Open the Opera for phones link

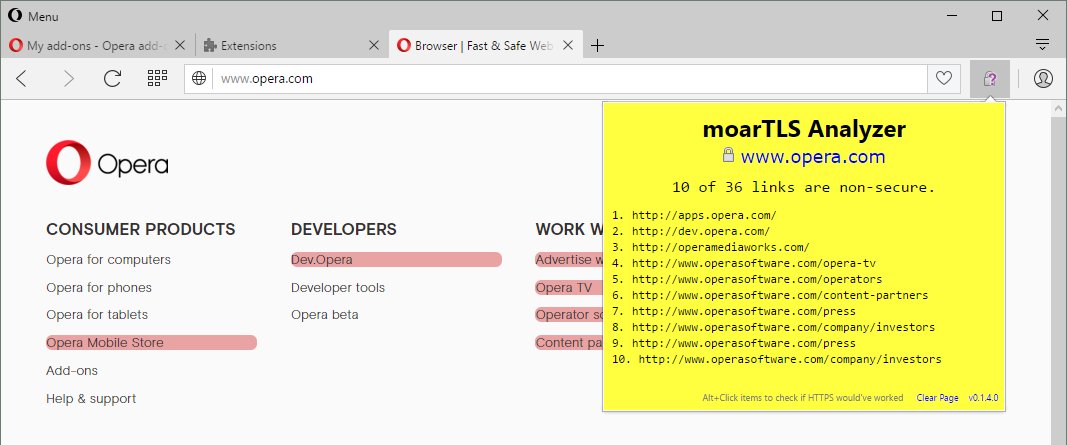[99, 288]
